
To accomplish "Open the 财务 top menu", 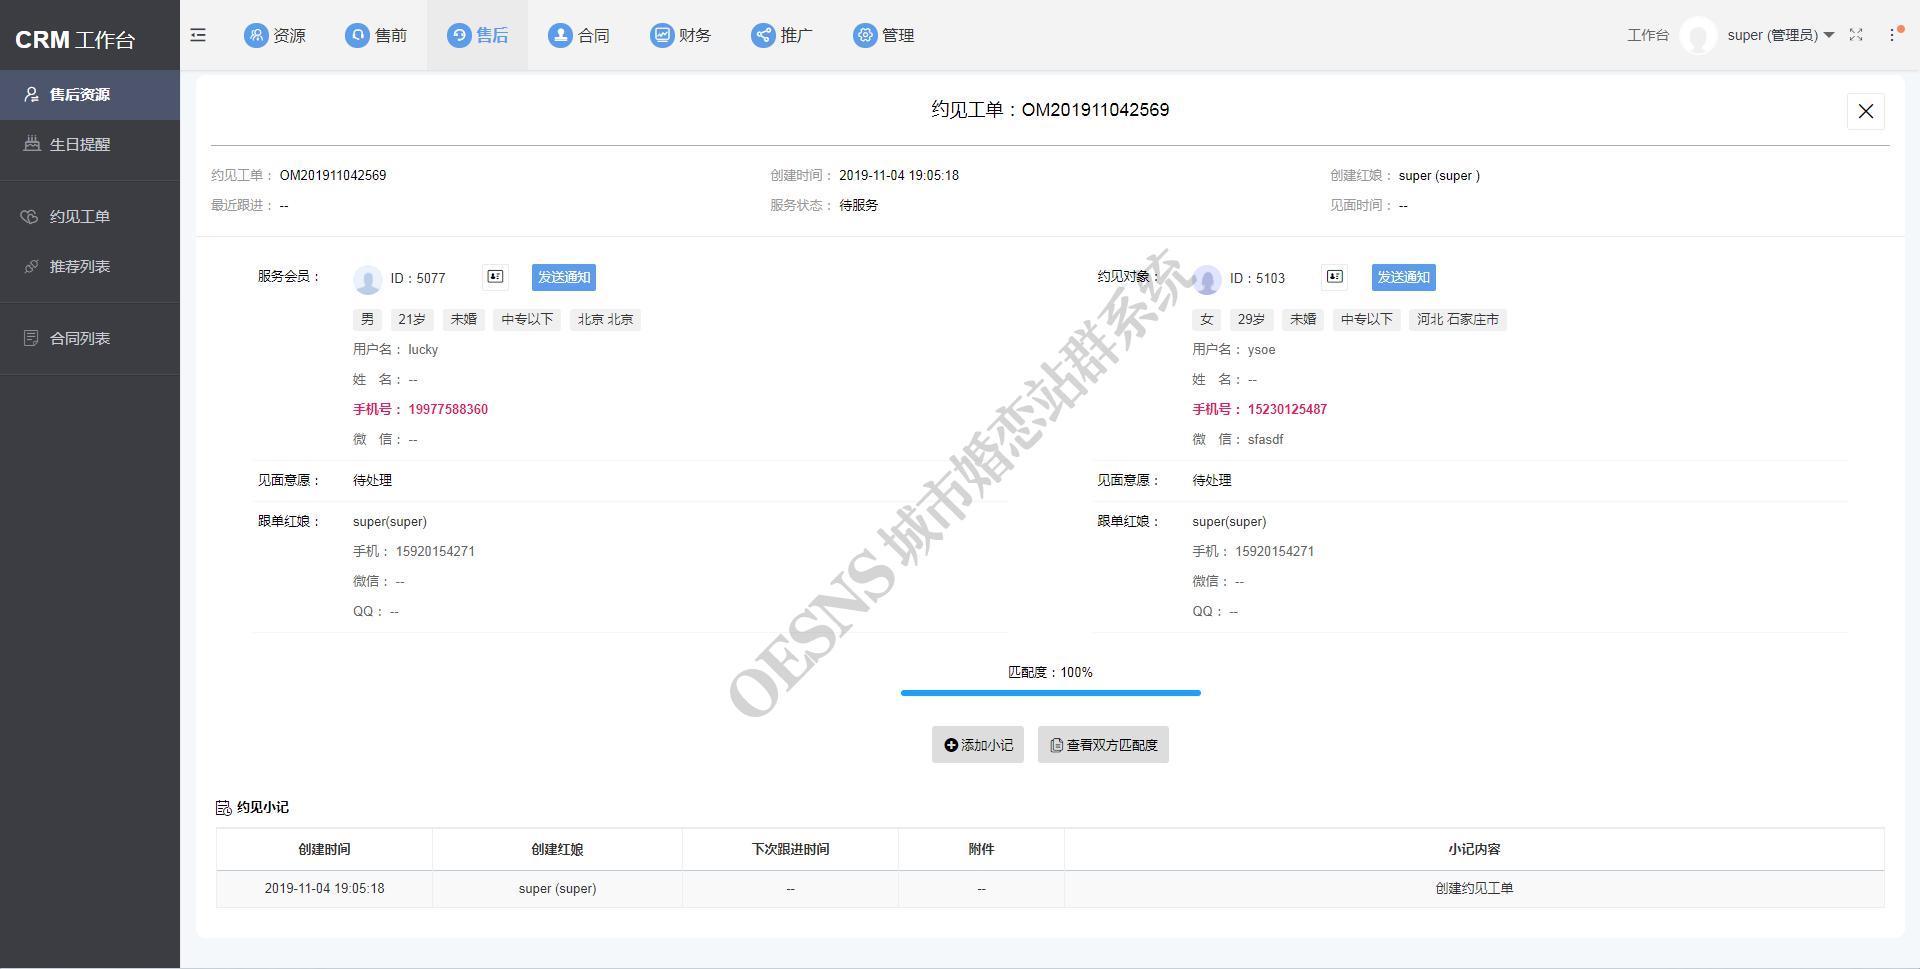I will point(680,35).
